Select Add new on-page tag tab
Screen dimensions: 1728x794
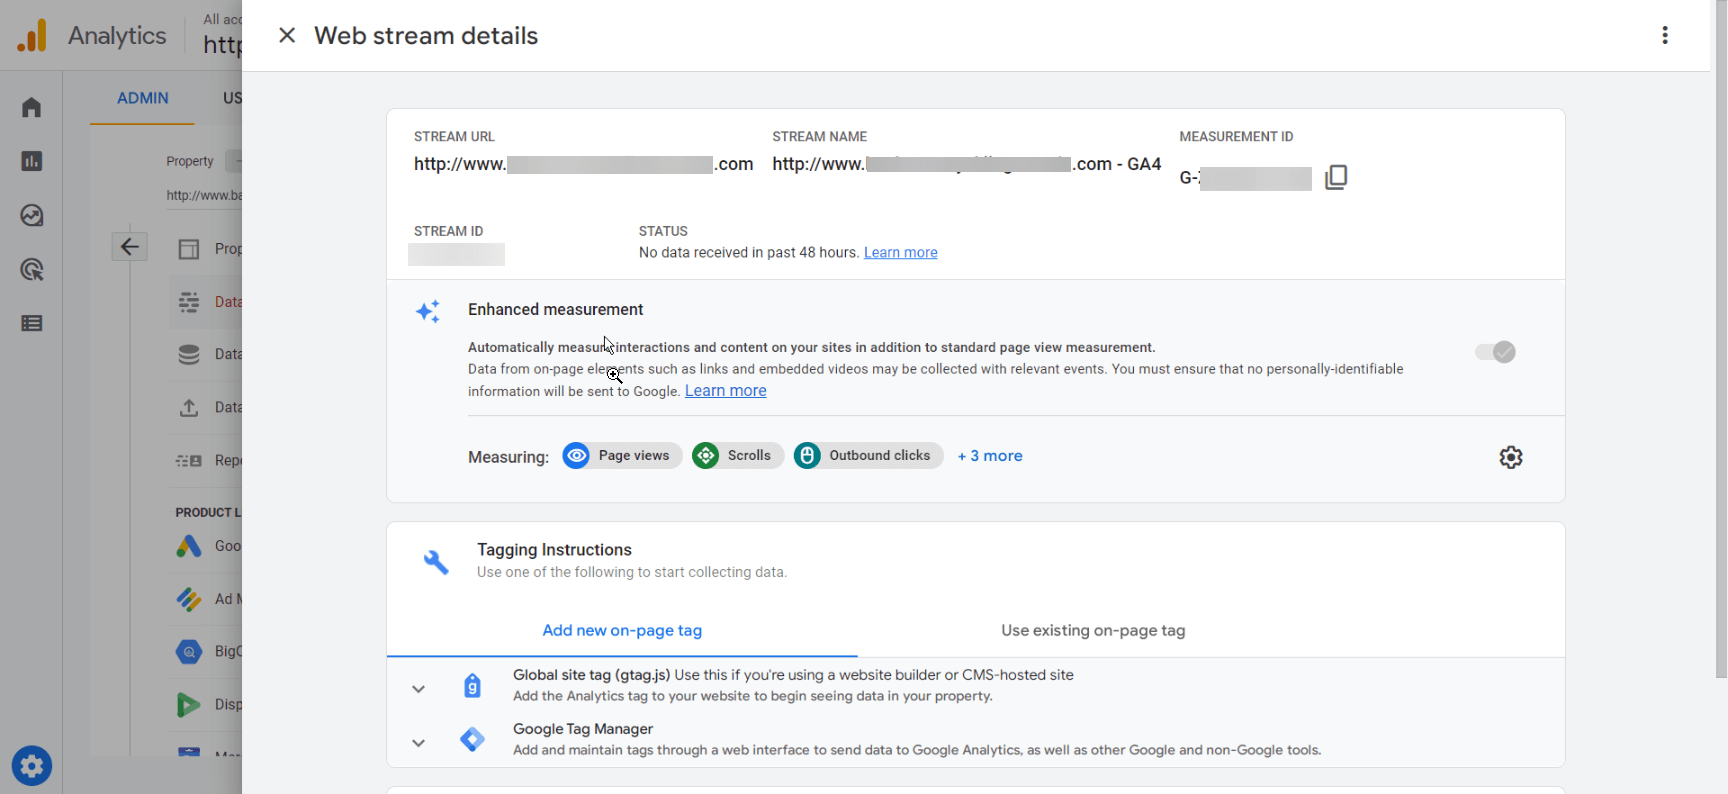pos(622,631)
